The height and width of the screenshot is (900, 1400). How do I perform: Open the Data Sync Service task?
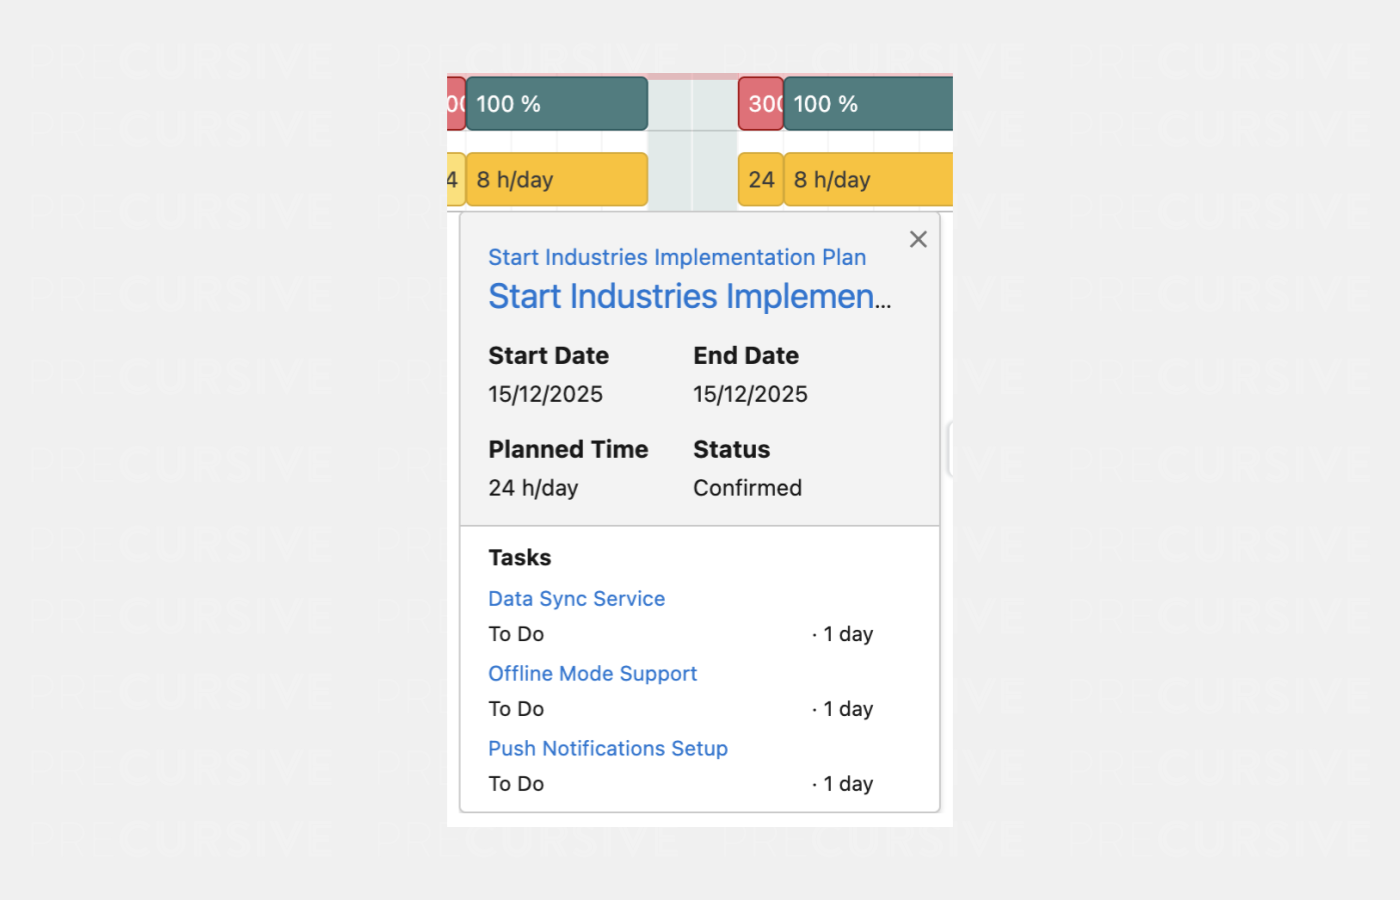click(x=576, y=599)
